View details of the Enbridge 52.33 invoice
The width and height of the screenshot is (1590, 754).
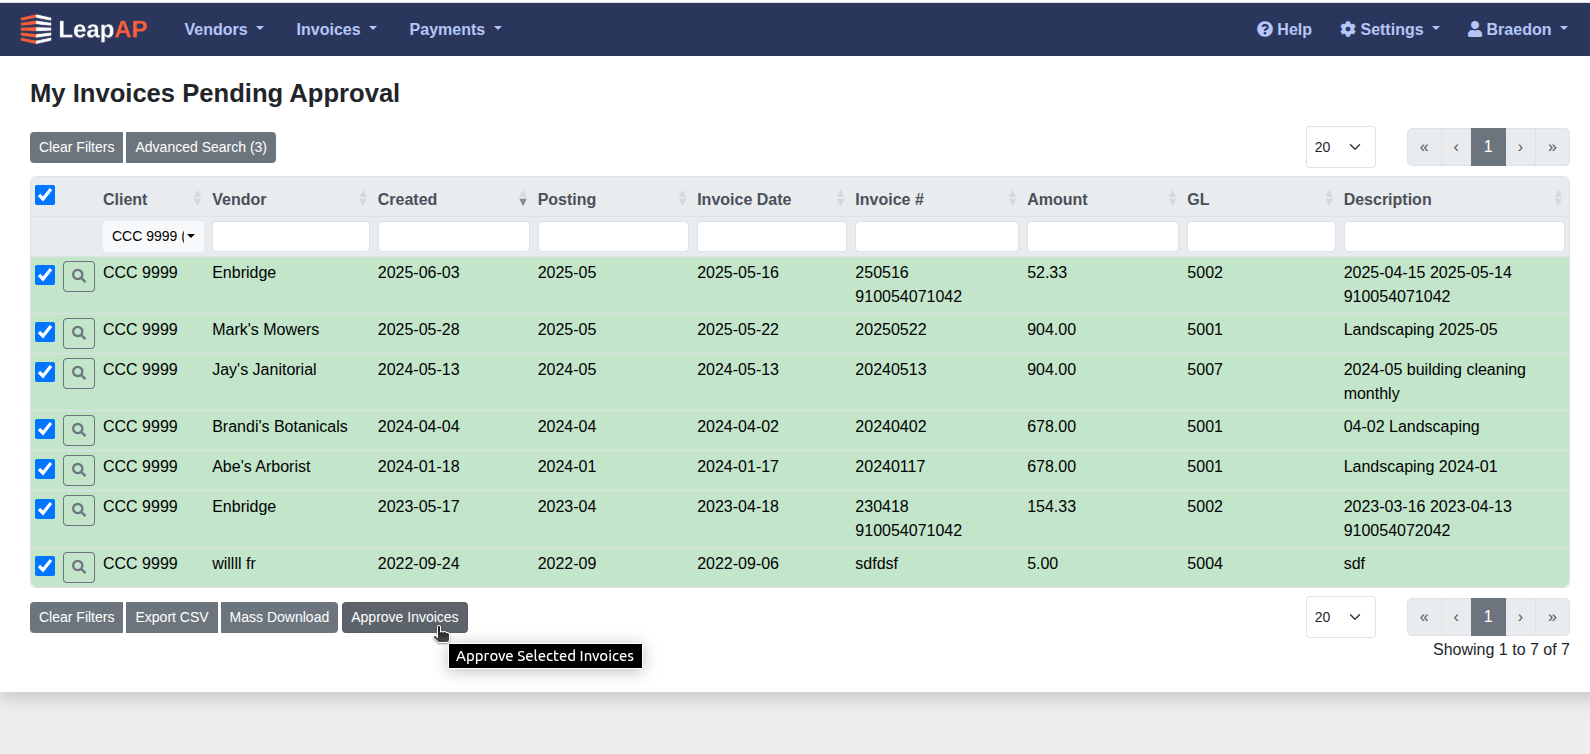(x=79, y=276)
